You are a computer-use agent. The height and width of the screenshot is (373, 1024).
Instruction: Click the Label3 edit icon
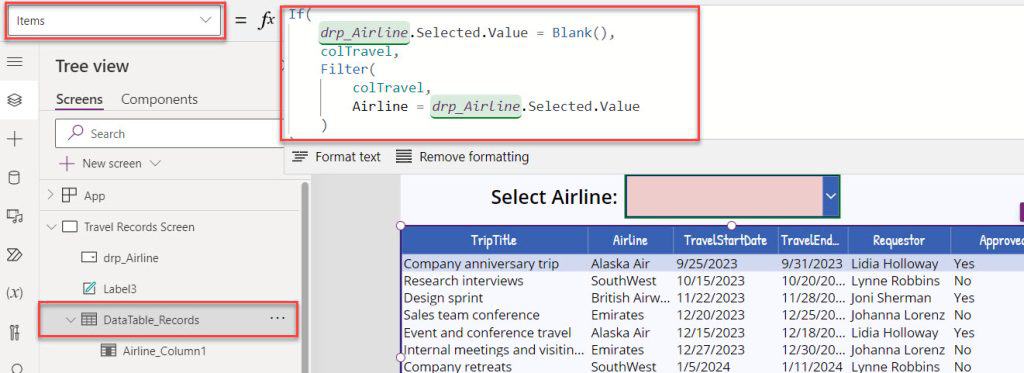pos(89,289)
